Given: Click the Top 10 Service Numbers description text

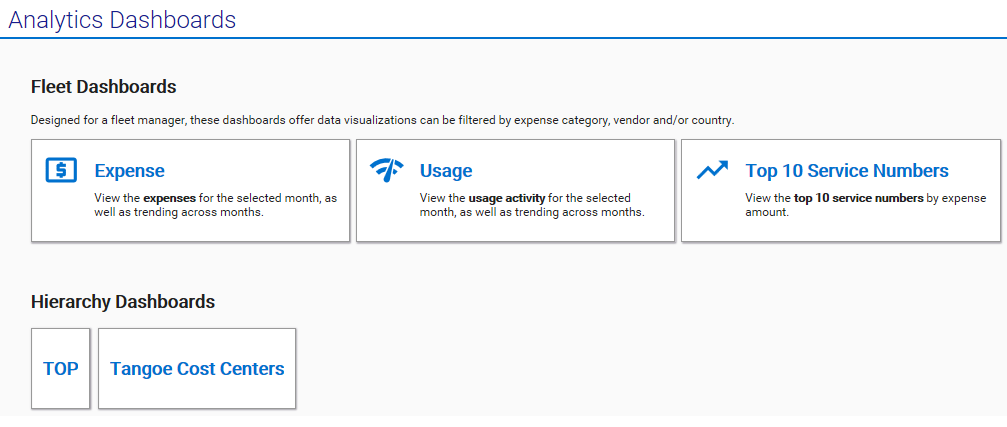Looking at the screenshot, I should pyautogui.click(x=865, y=205).
